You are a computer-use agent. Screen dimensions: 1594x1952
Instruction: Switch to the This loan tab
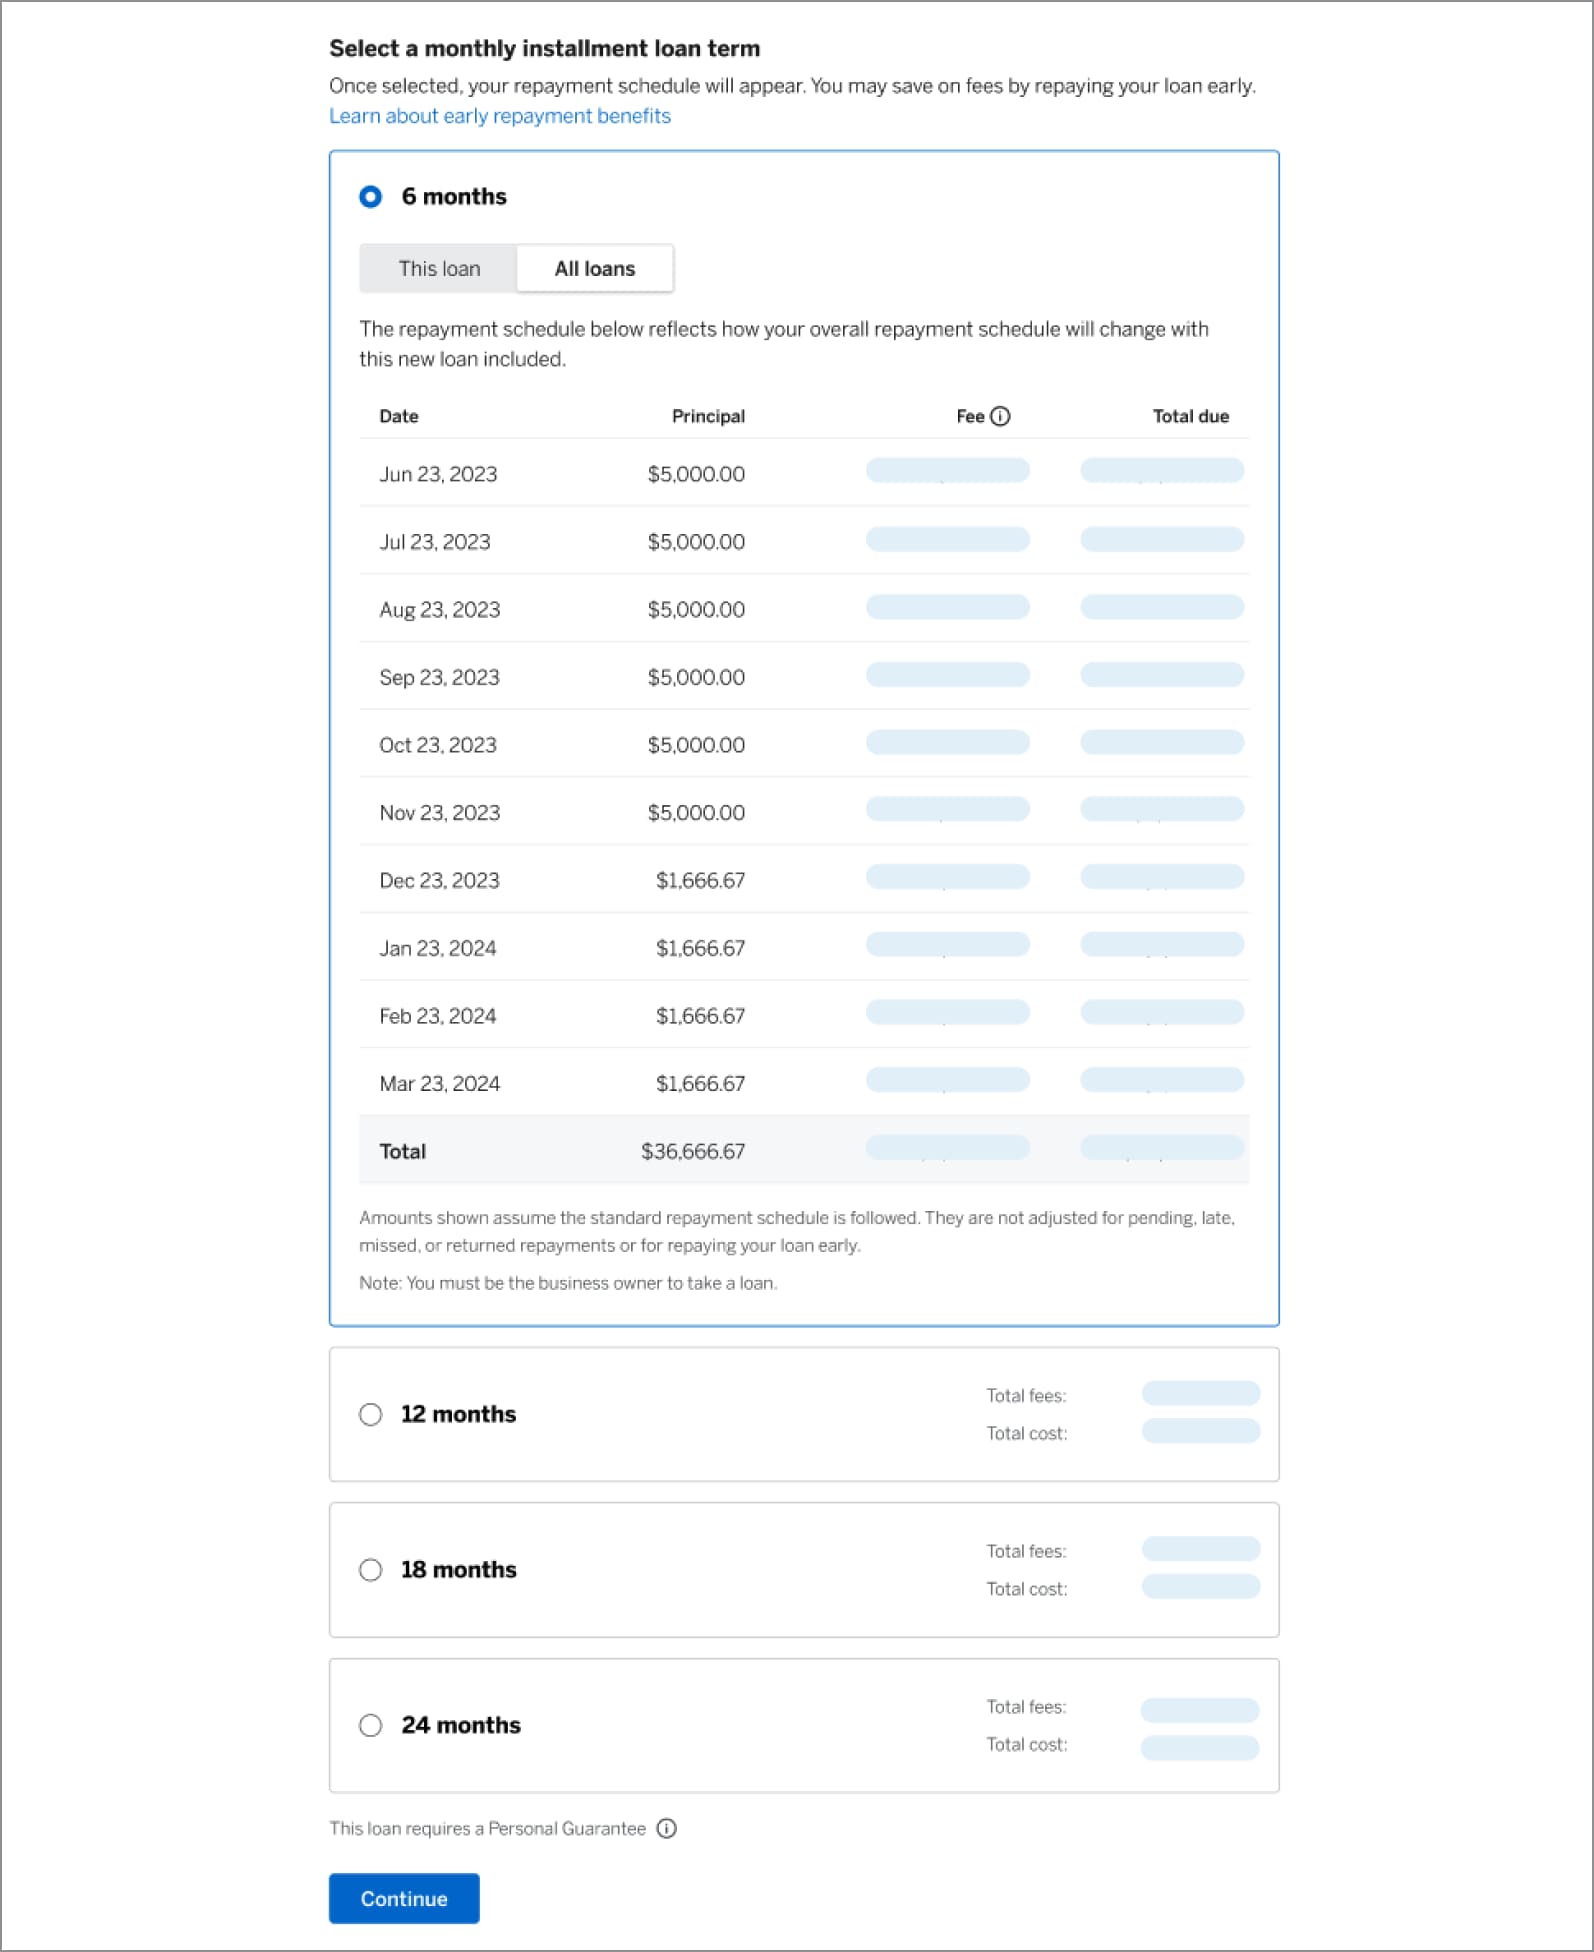(439, 269)
